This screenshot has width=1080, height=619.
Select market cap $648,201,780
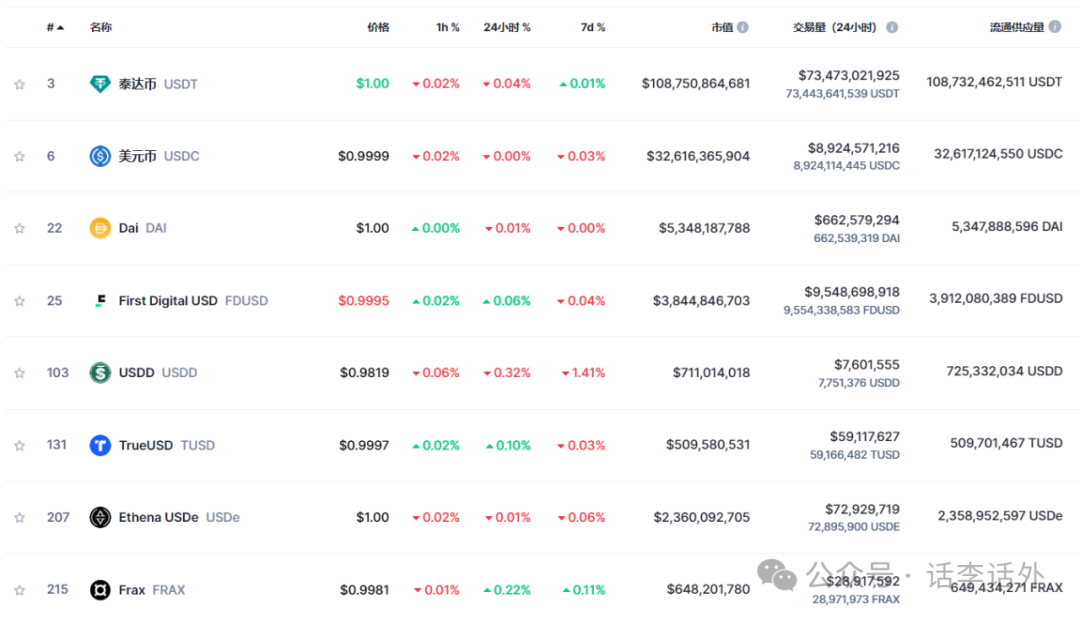[x=708, y=589]
